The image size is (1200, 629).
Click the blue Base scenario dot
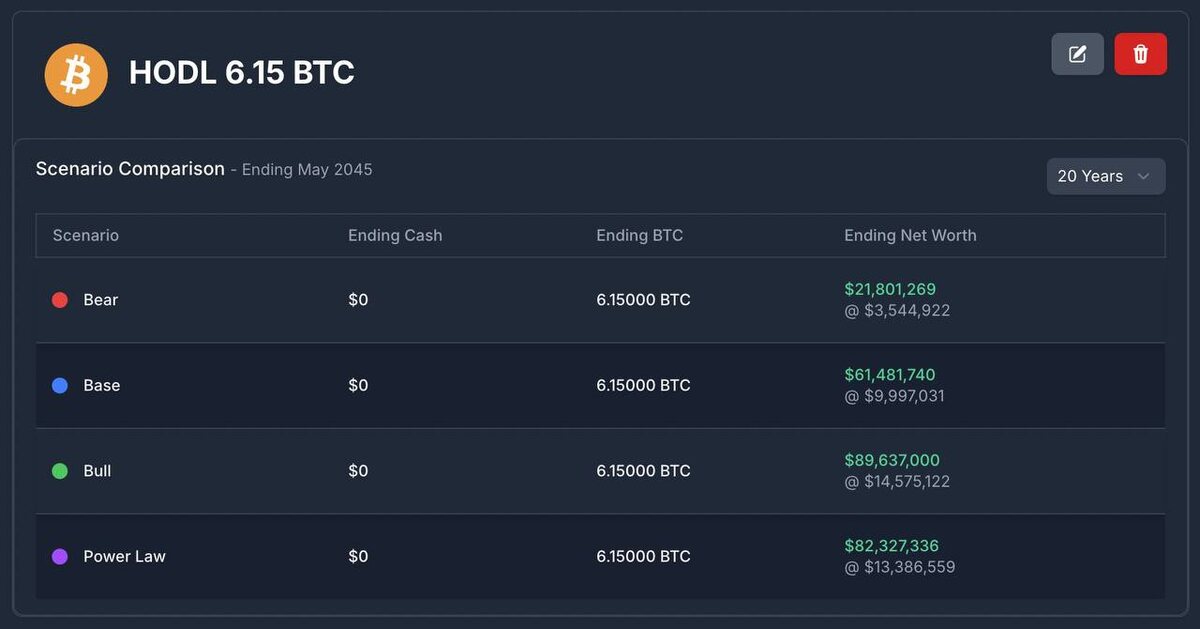tap(60, 385)
